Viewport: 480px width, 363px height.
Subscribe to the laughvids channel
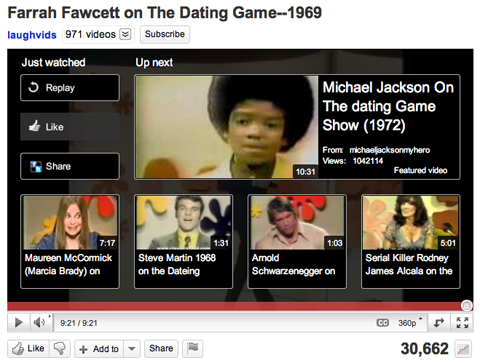pyautogui.click(x=165, y=34)
